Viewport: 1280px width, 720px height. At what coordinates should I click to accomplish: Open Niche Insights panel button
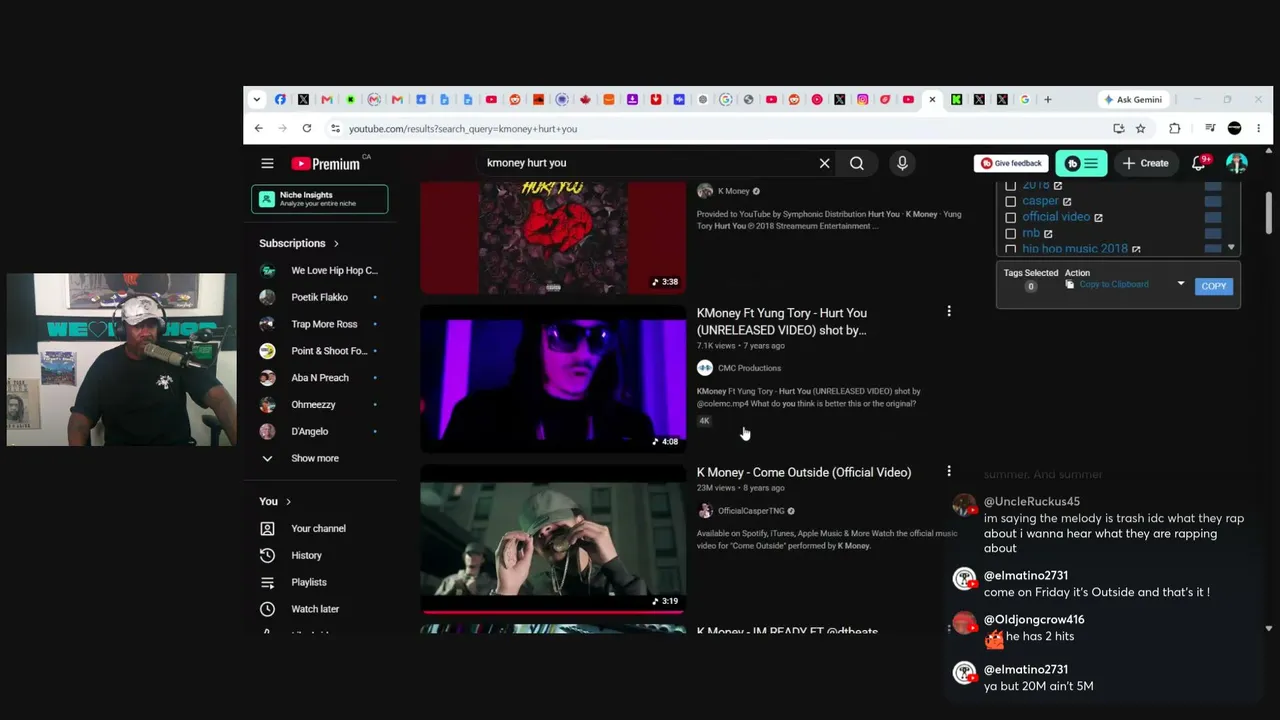(x=320, y=199)
